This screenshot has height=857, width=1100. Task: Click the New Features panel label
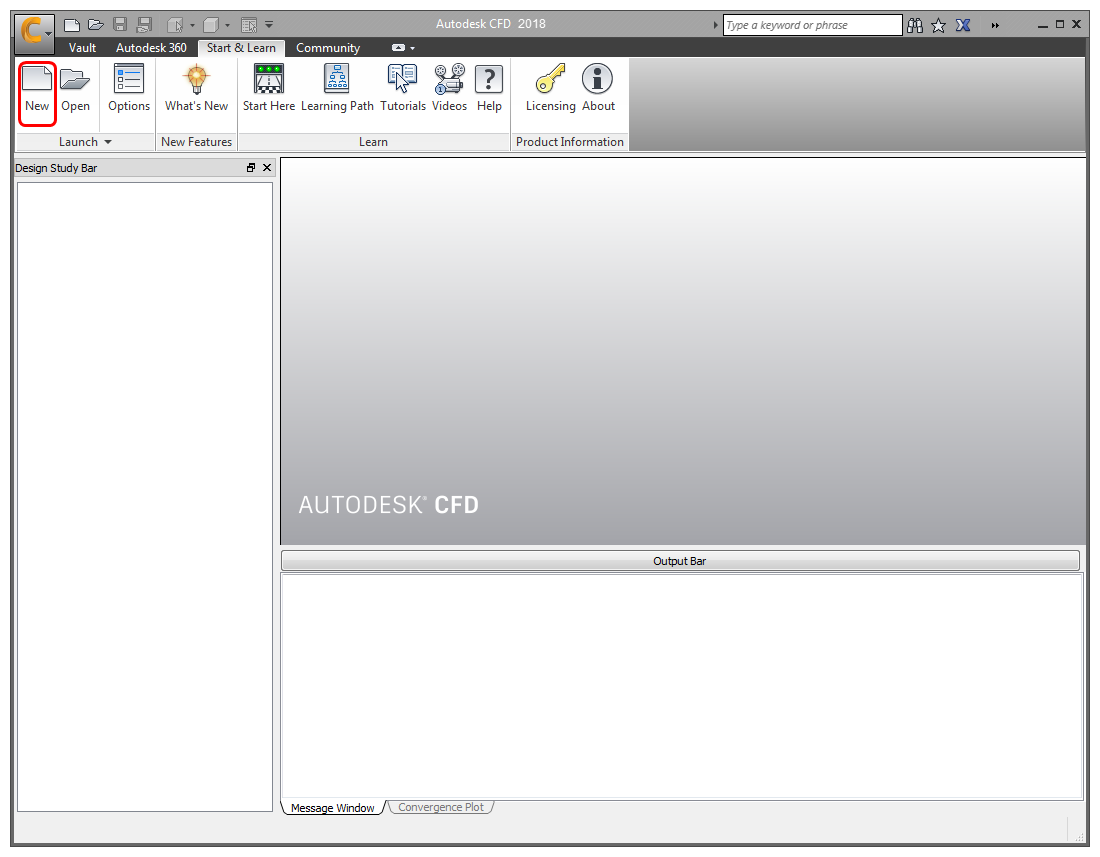click(x=196, y=142)
